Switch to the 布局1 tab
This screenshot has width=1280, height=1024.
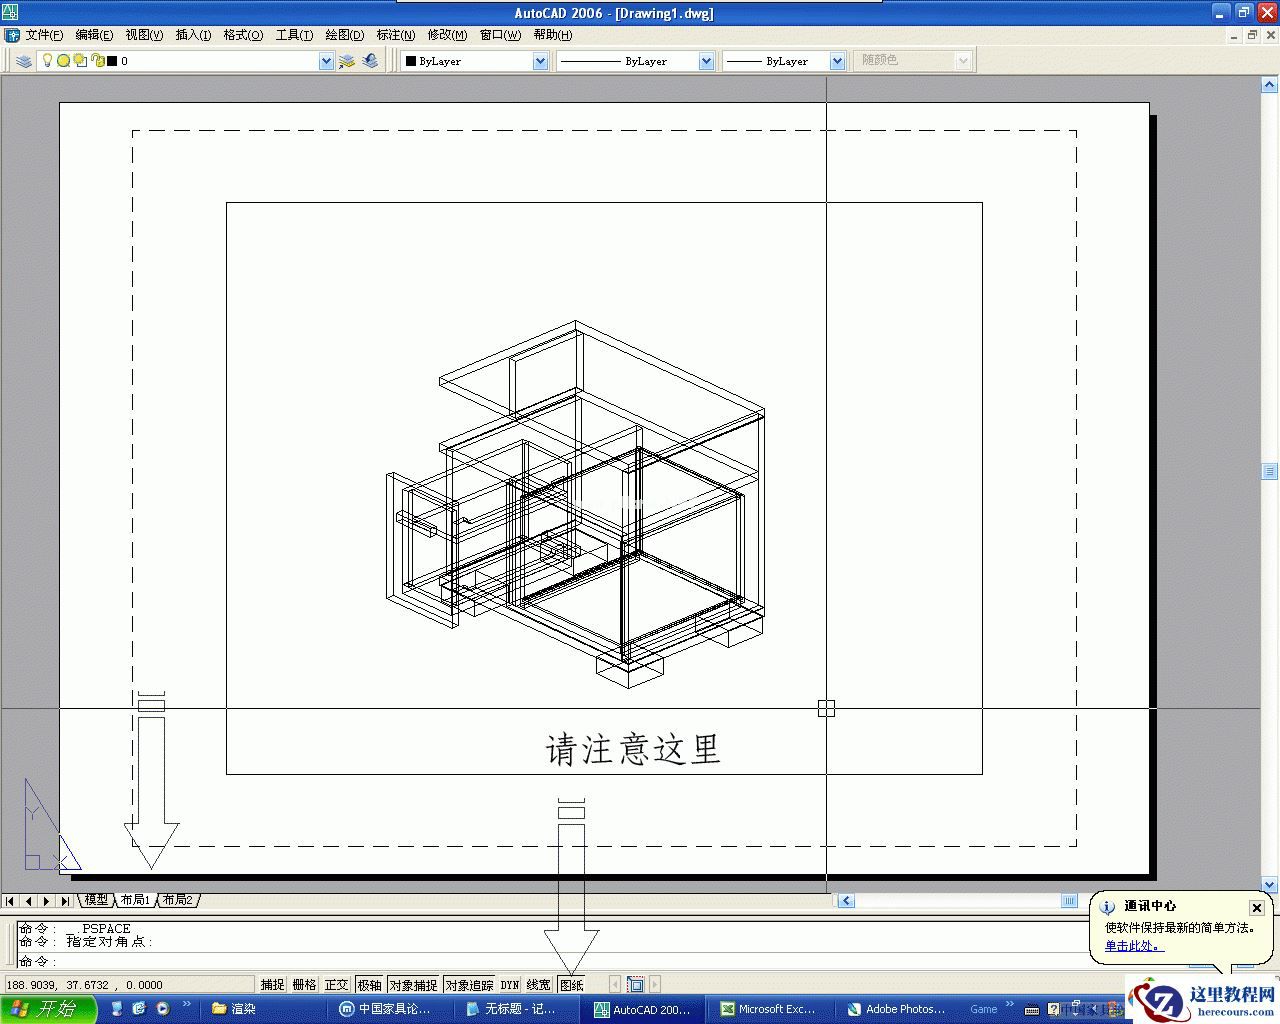(135, 900)
